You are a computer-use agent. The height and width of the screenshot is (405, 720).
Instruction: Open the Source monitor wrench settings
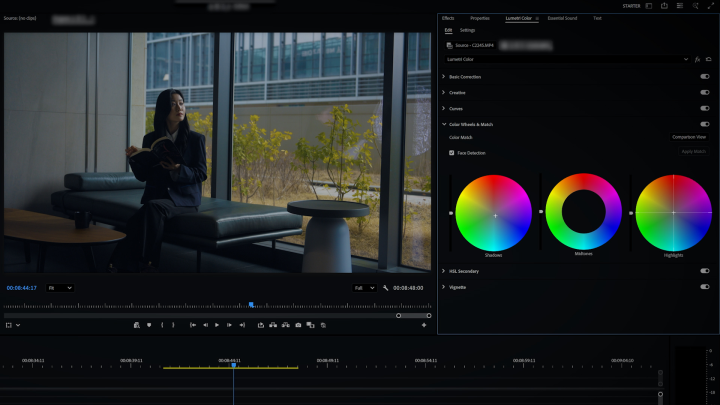(385, 288)
